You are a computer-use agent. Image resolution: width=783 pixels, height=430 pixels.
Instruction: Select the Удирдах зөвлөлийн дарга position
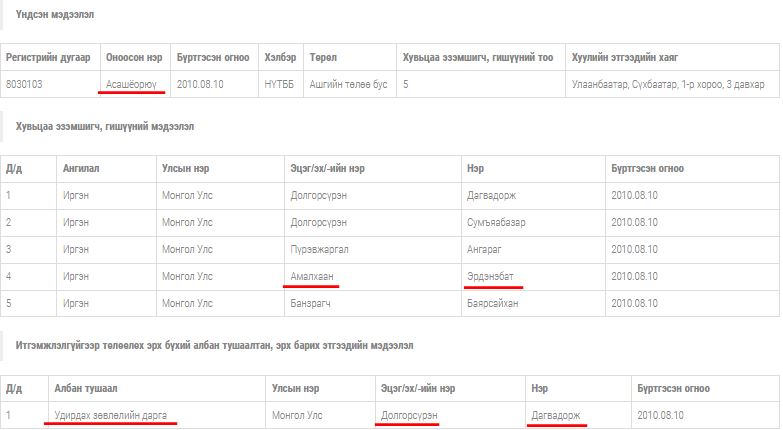click(111, 414)
